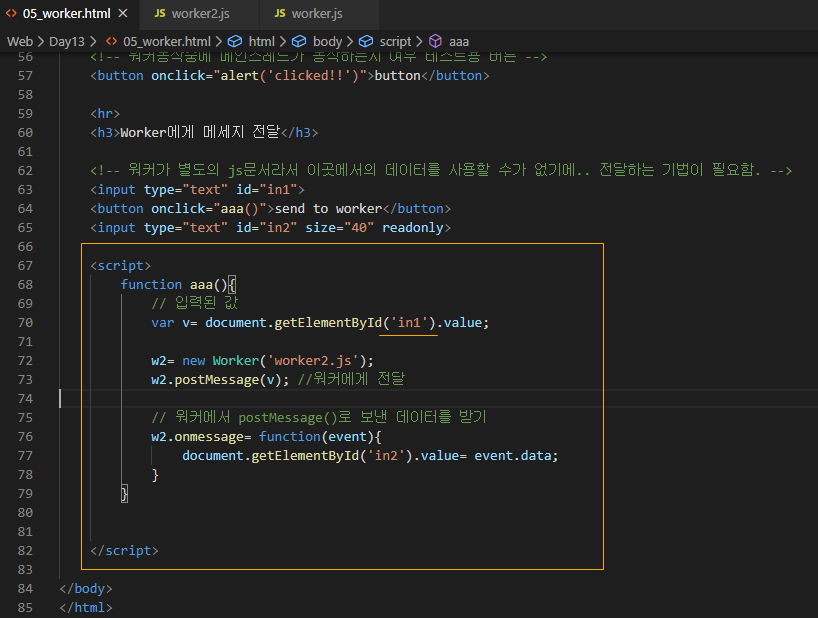Viewport: 818px width, 618px height.
Task: Click 'function aaa(){' declaration text
Action: (178, 285)
